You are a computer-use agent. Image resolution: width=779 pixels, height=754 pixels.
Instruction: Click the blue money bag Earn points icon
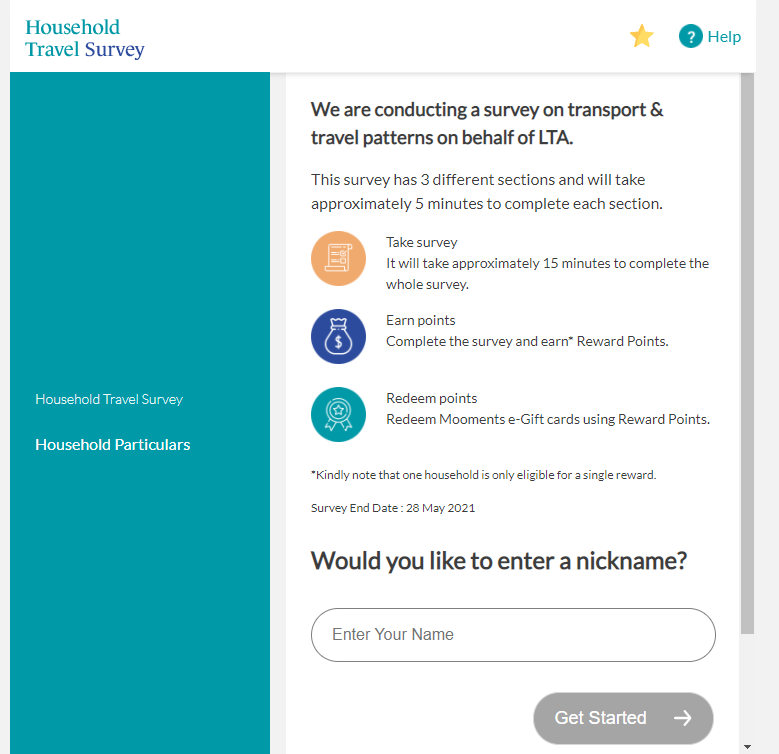click(338, 336)
